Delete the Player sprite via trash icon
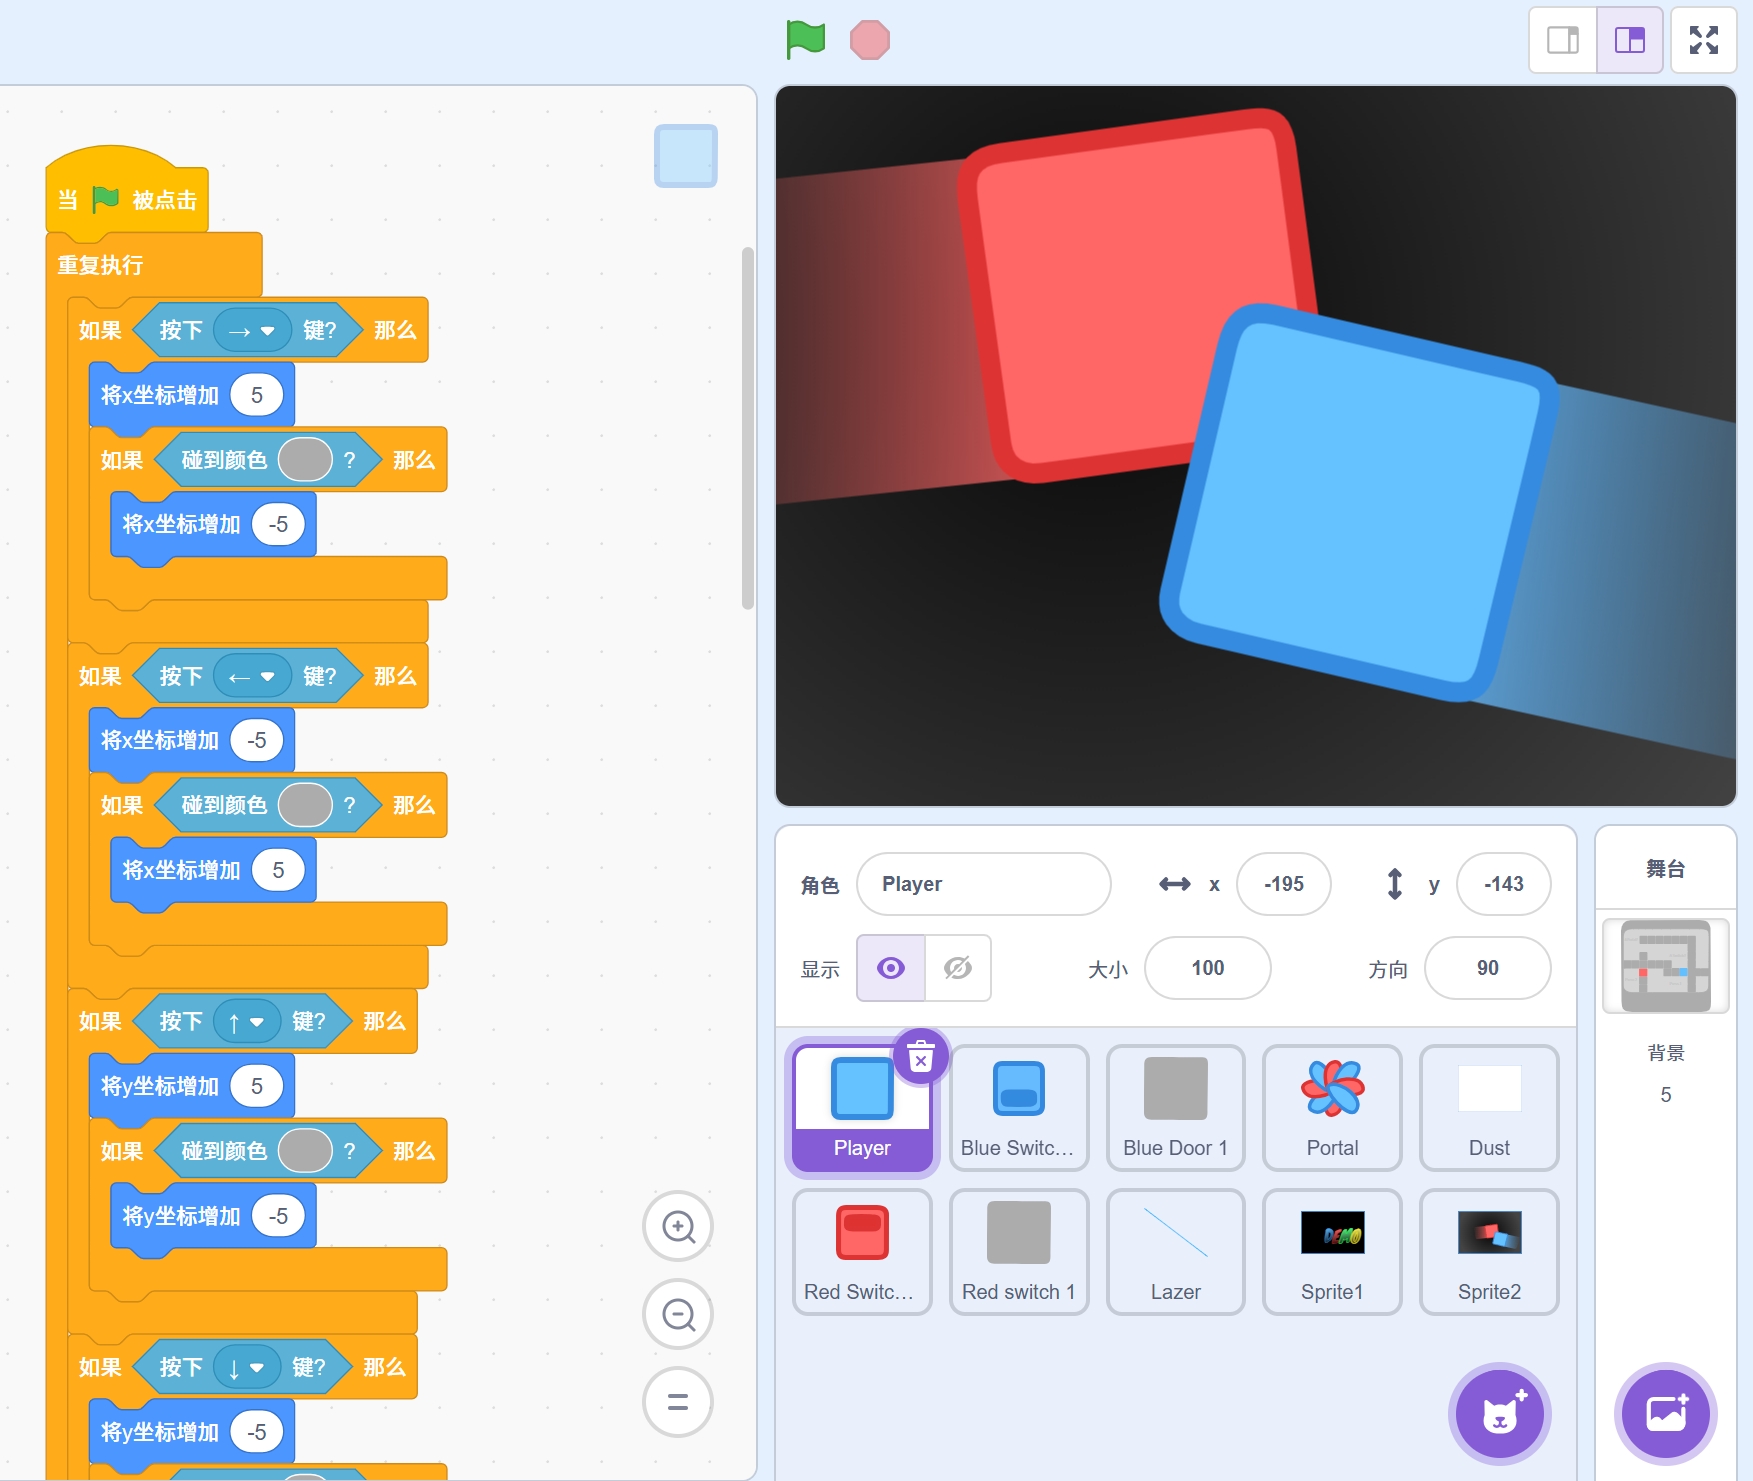 [920, 1056]
